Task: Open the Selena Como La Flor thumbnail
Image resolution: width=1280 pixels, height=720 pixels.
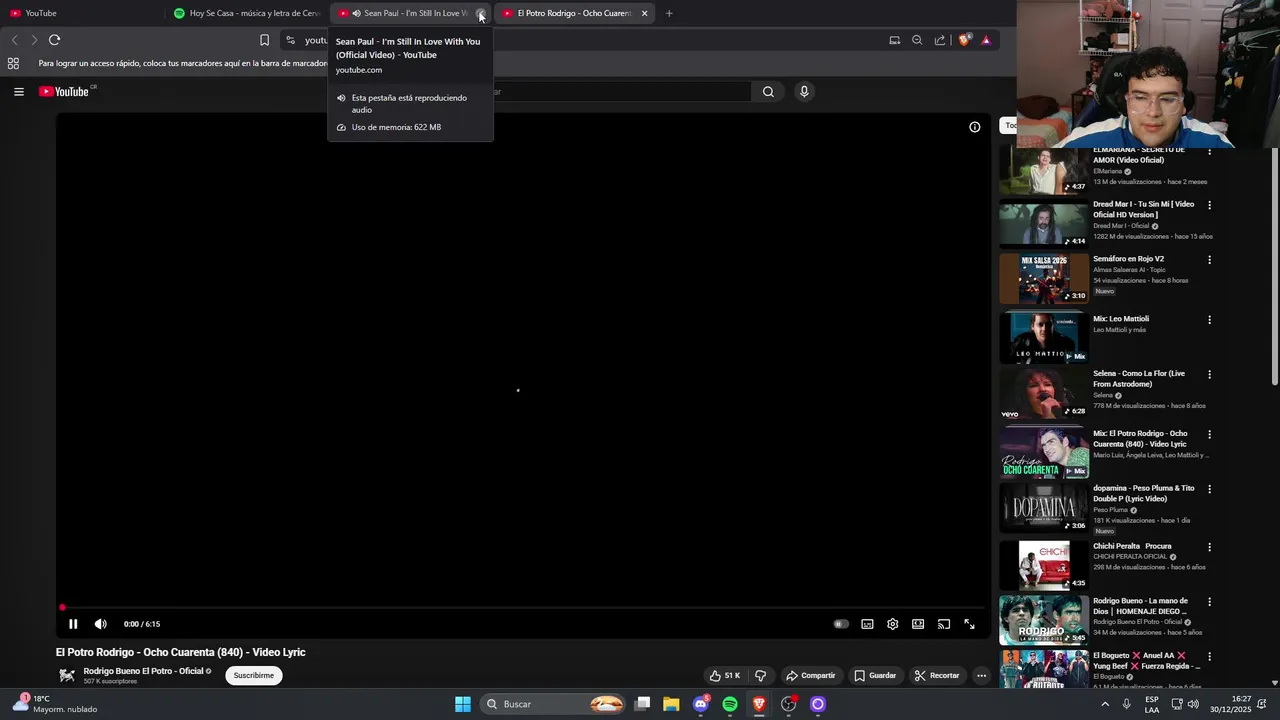Action: 1044,395
